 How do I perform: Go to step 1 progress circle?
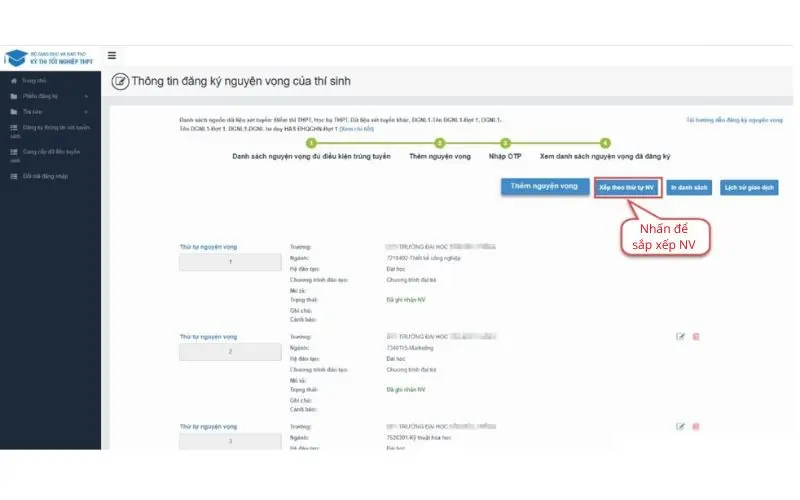[x=311, y=143]
